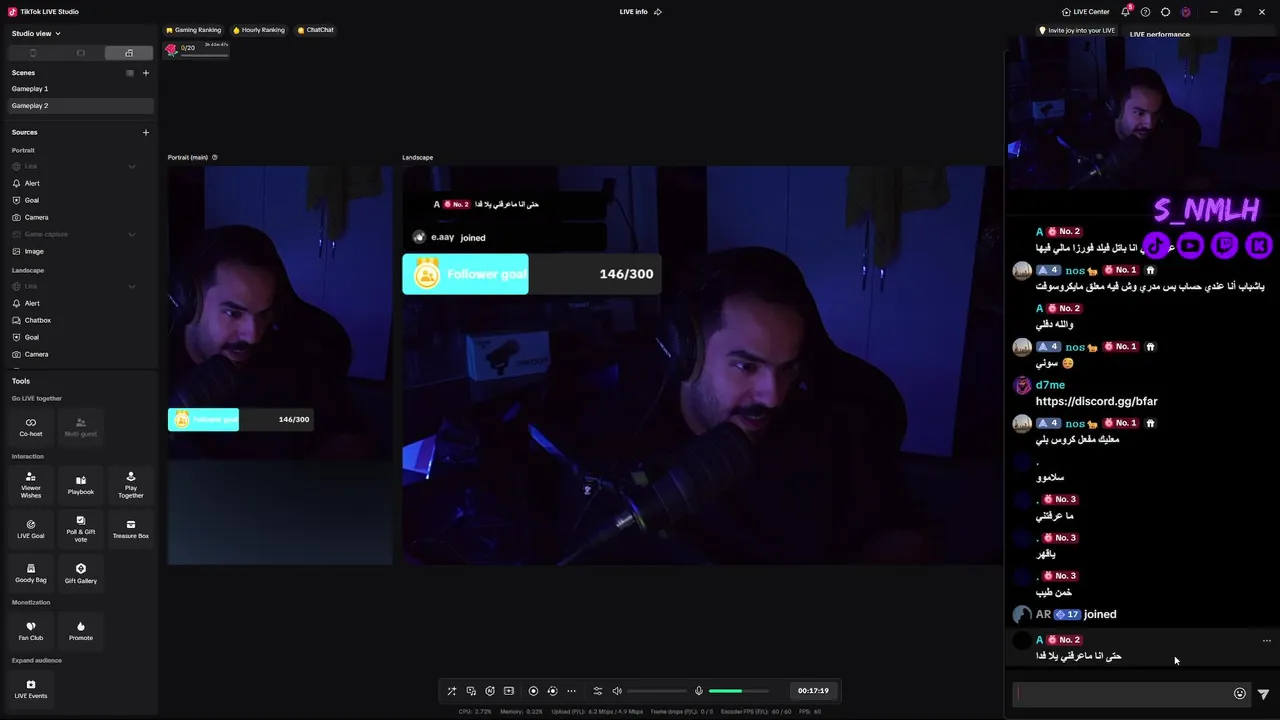Screen dimensions: 1280x720
Task: Open the settings gear icon
Action: tap(1166, 12)
